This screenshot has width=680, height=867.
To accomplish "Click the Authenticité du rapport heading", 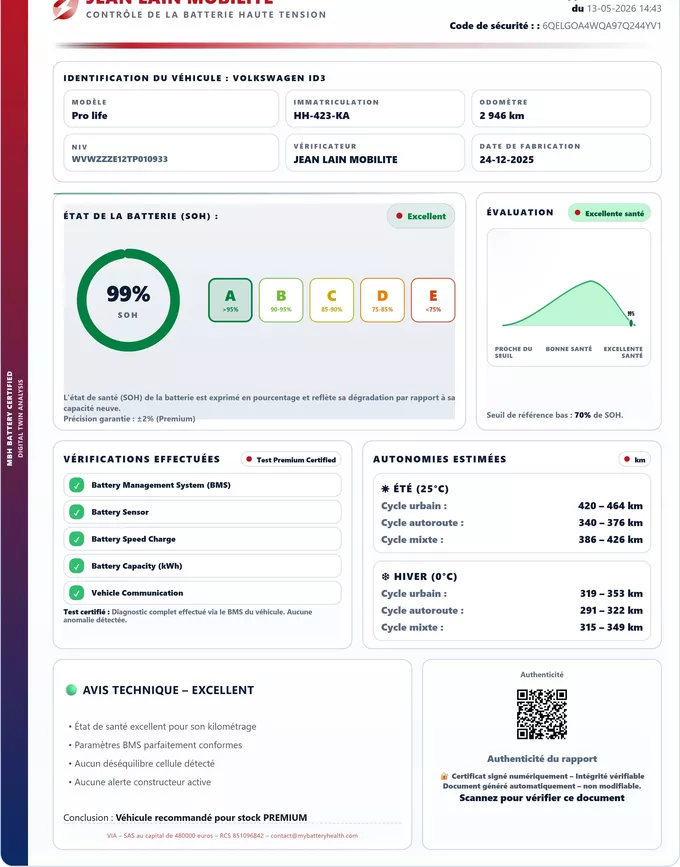I will [542, 759].
